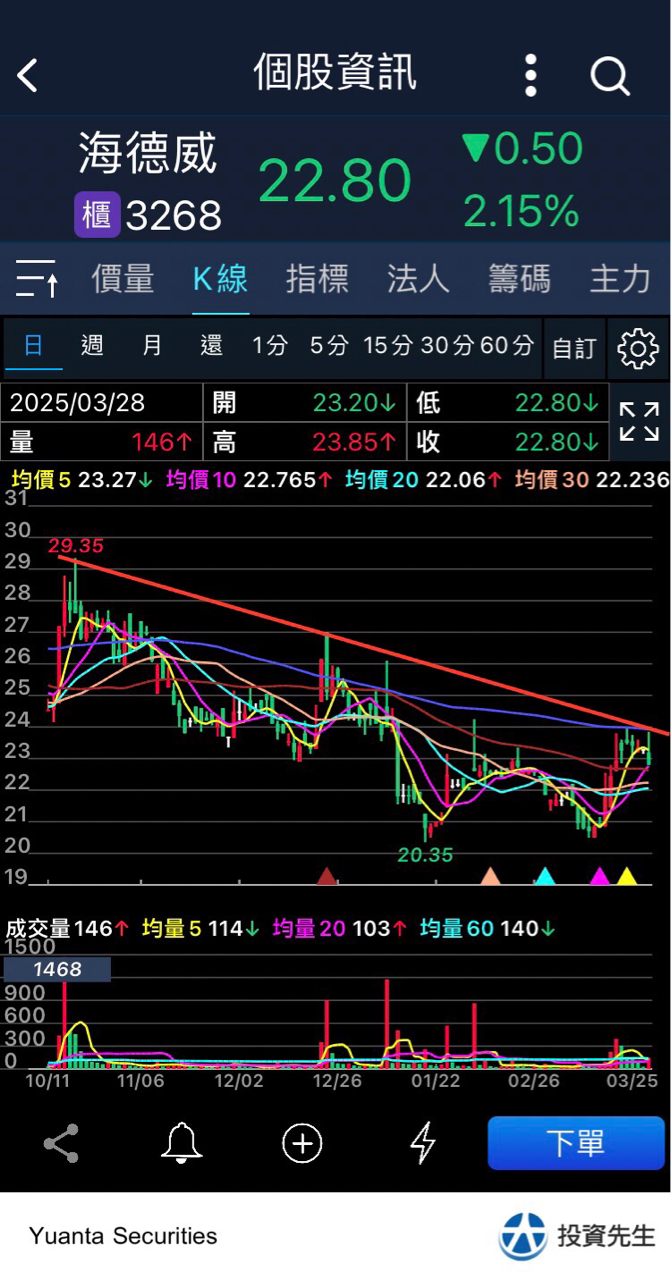Image resolution: width=671 pixels, height=1280 pixels.
Task: Go back with the left arrow
Action: (28, 75)
